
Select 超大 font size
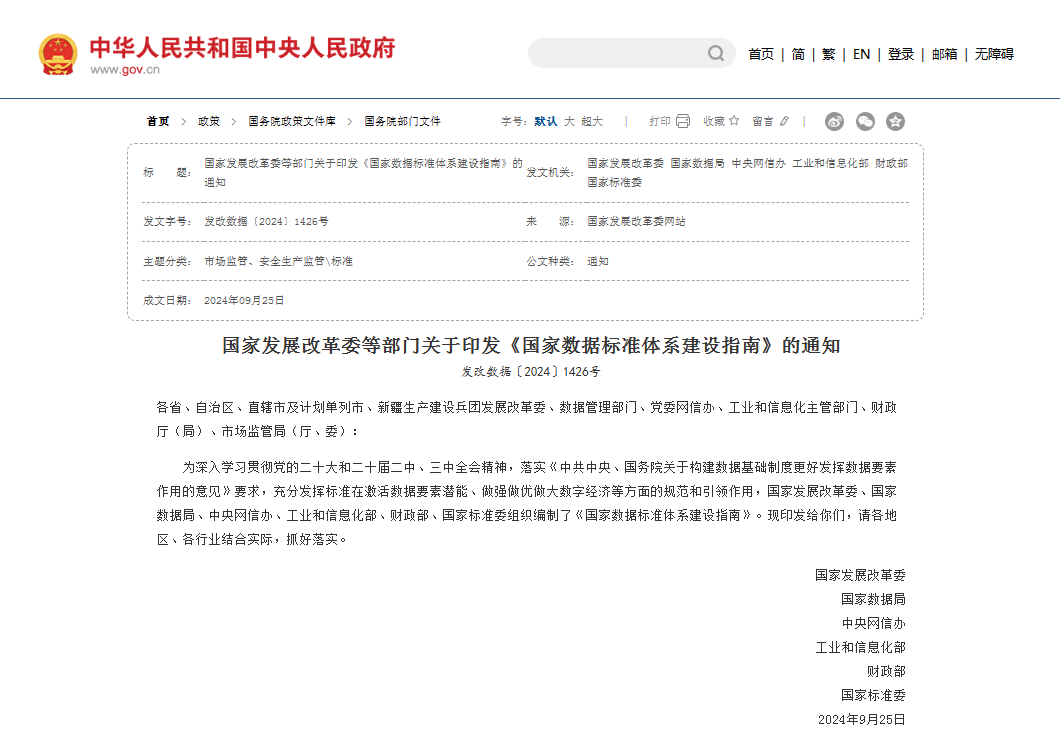[x=592, y=121]
